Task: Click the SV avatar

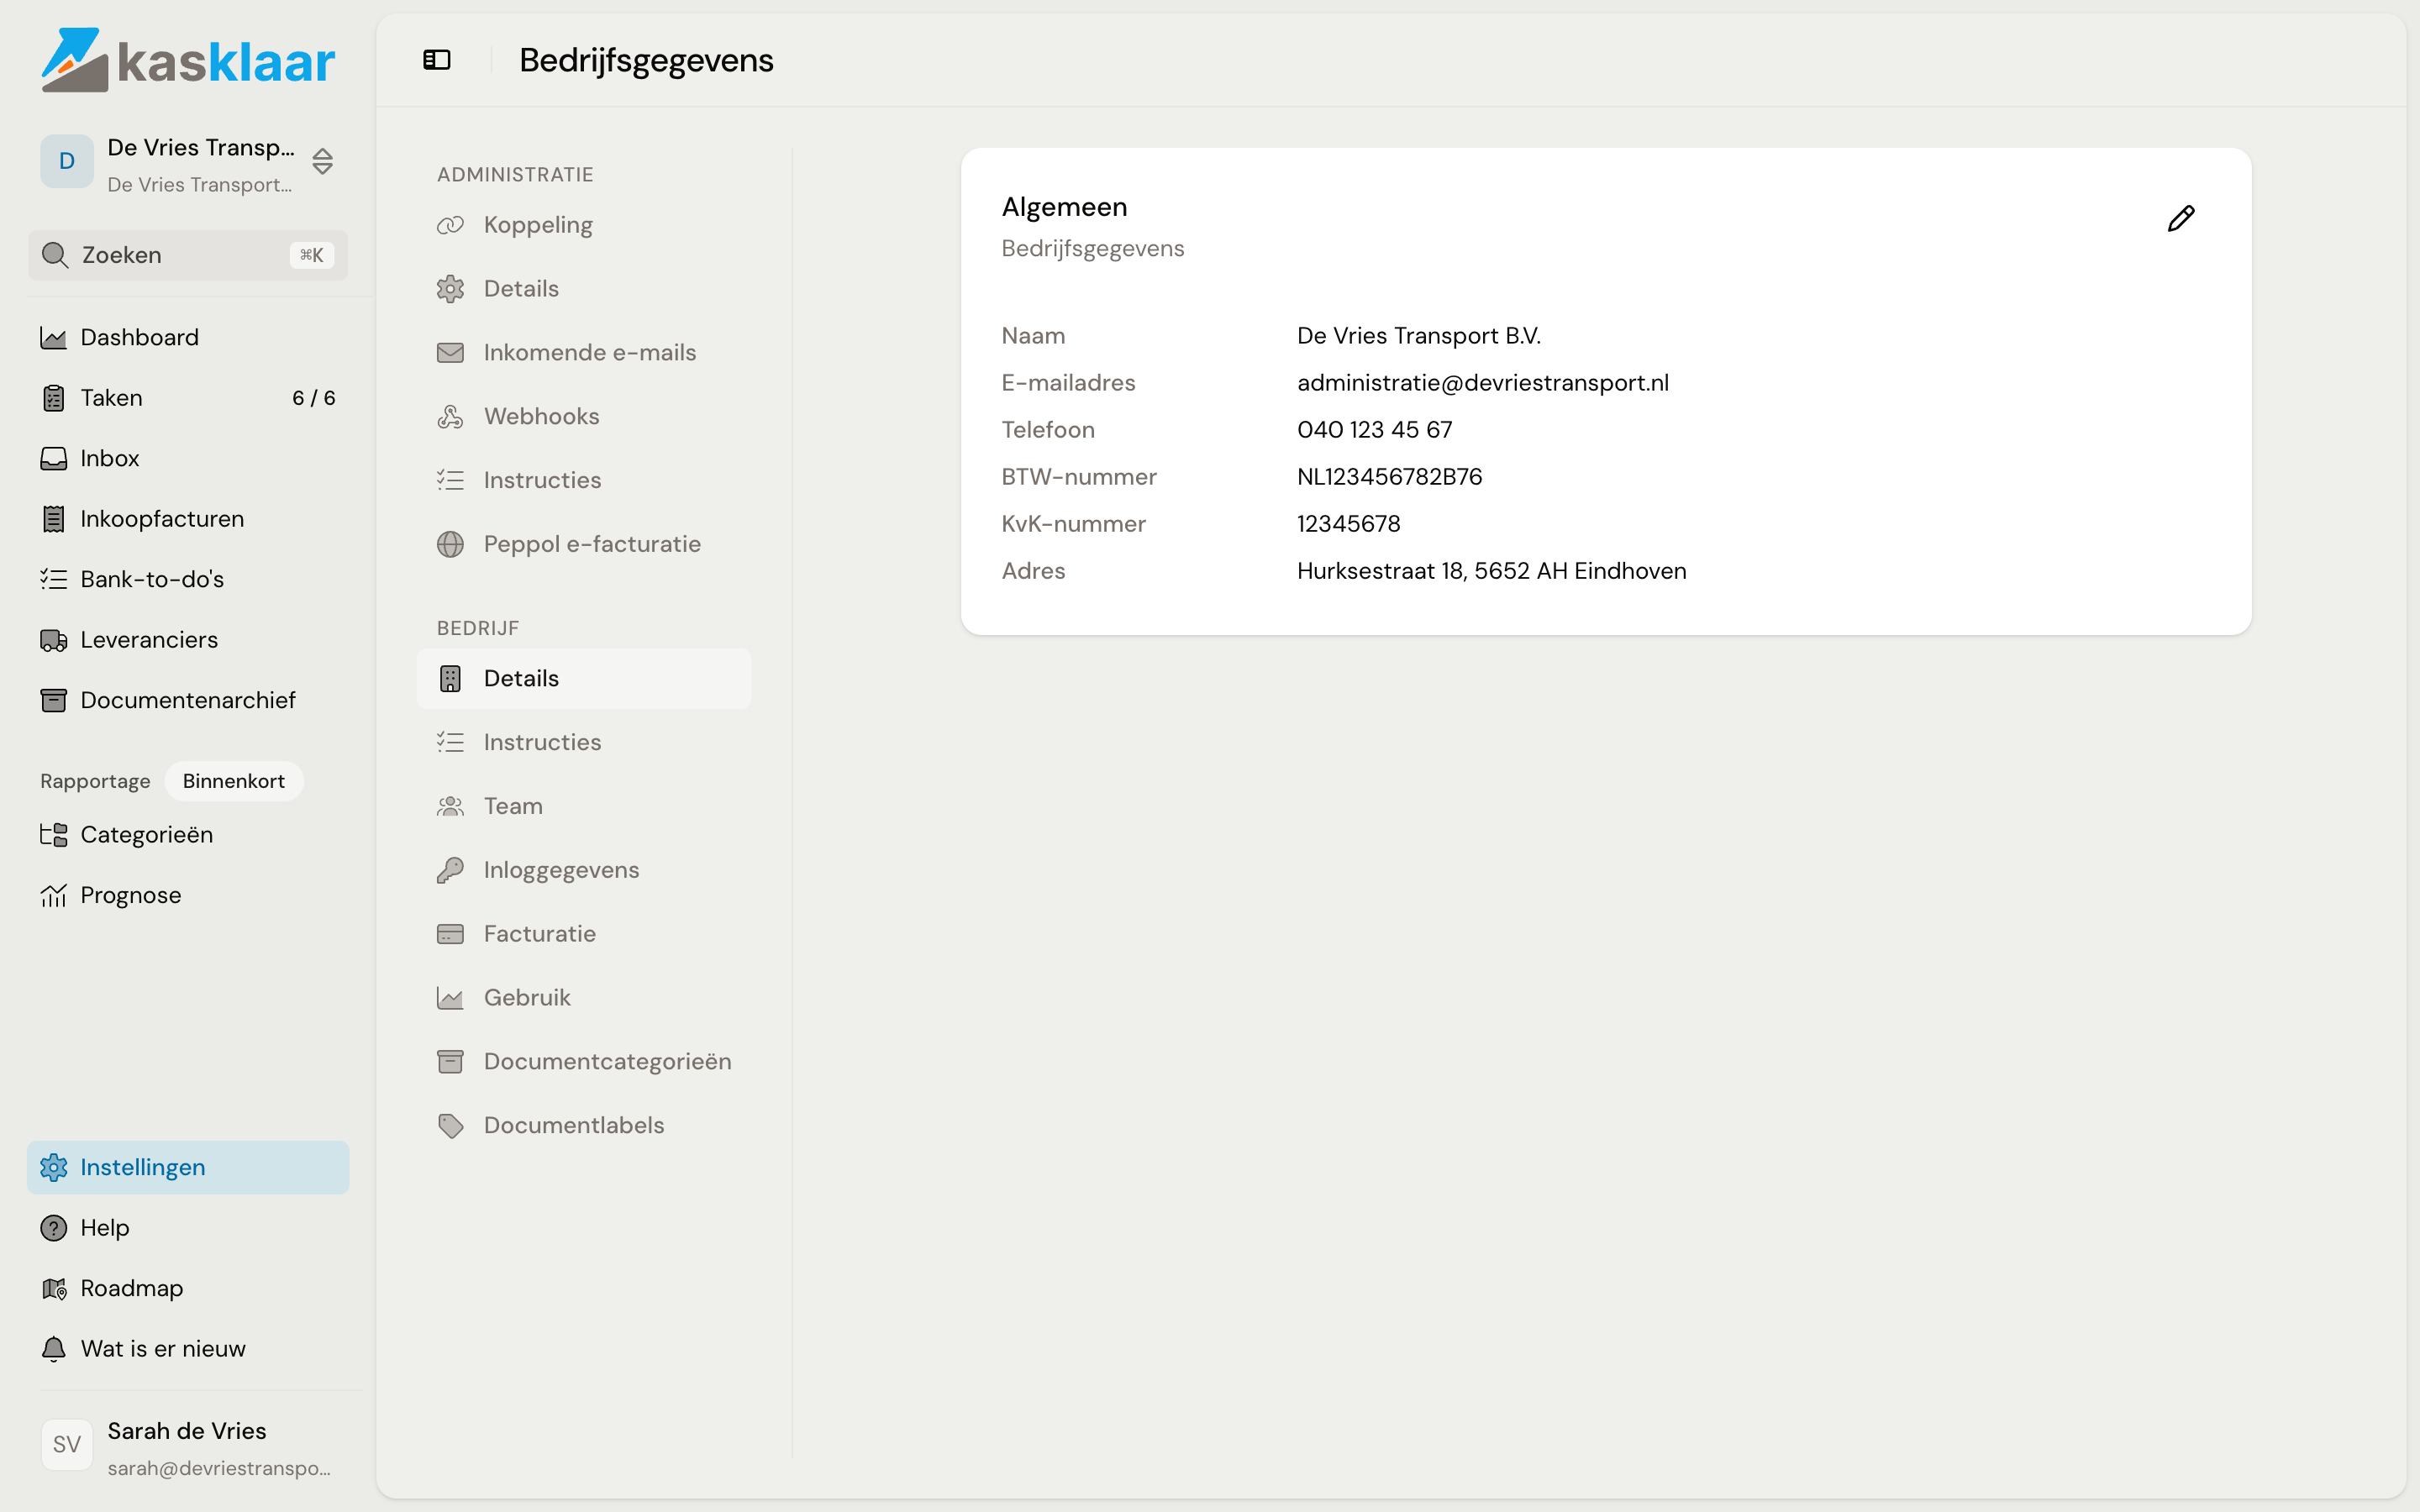Action: coord(67,1445)
